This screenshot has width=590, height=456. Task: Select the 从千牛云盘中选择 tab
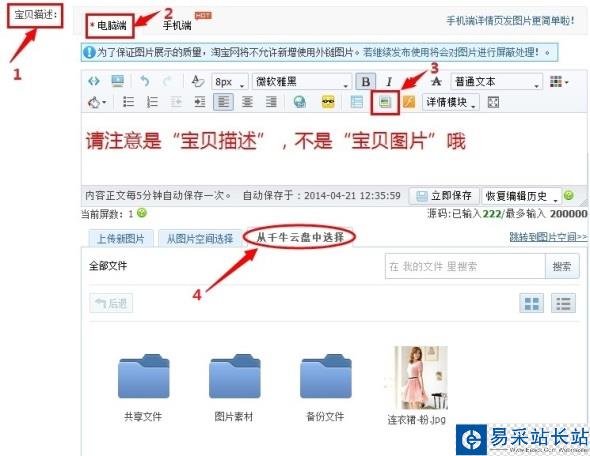tap(300, 237)
